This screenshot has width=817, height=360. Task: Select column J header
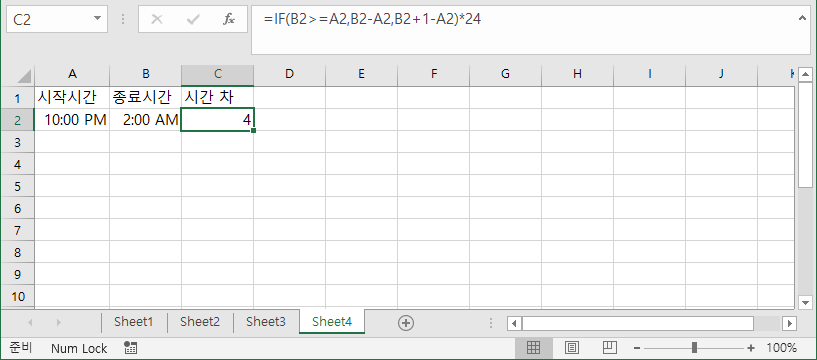[x=721, y=74]
